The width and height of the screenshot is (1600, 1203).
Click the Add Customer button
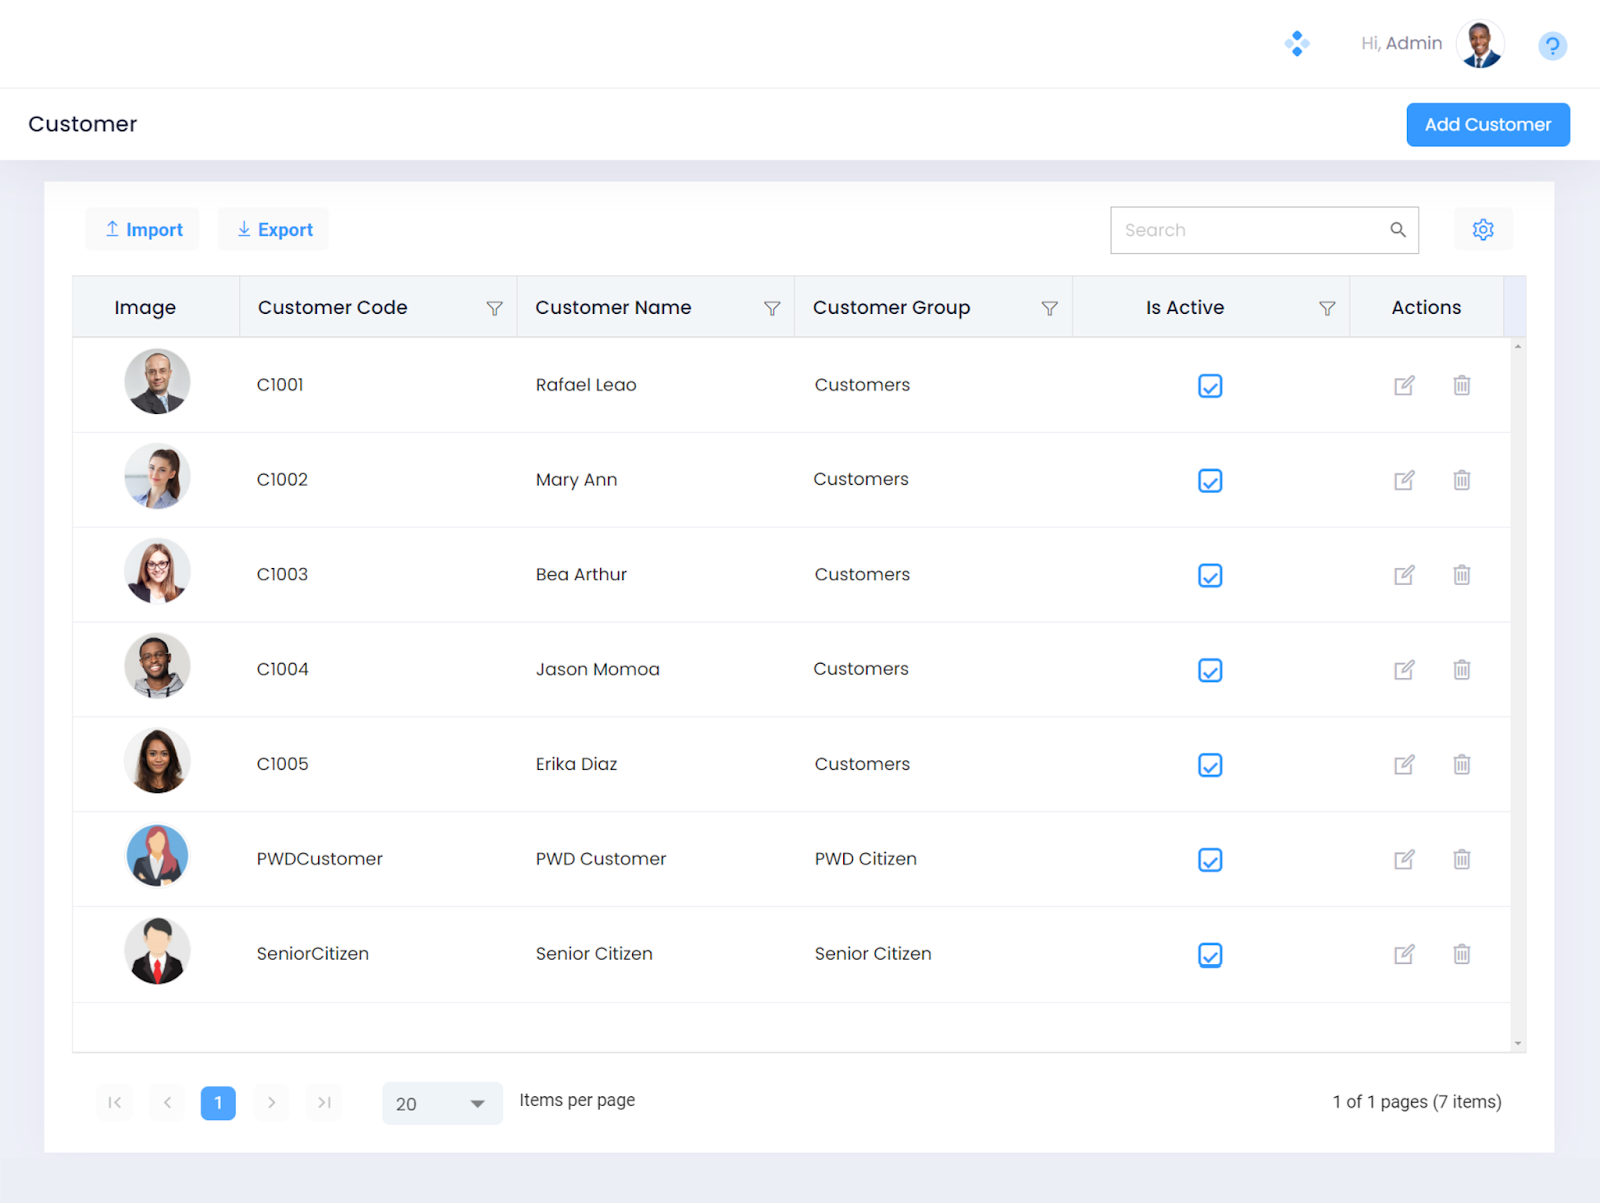(1487, 125)
